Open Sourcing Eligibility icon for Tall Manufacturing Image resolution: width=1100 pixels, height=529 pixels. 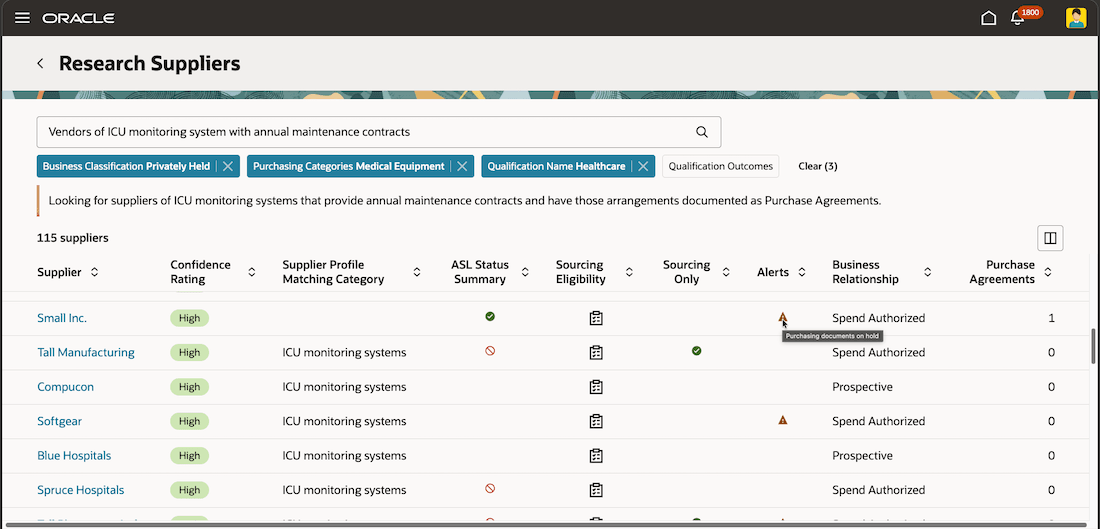596,352
